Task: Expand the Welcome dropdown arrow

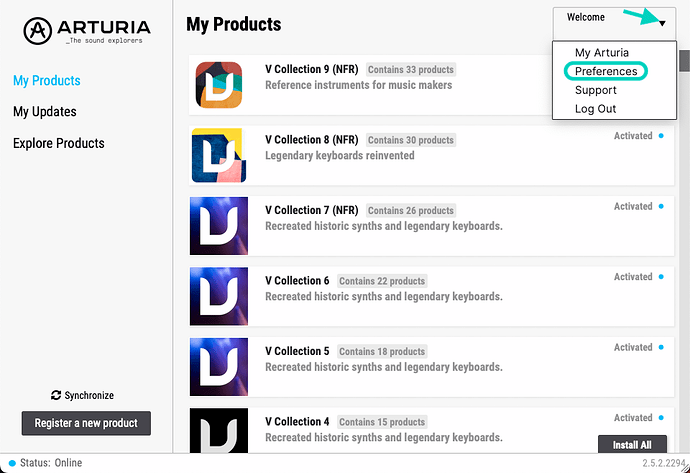Action: coord(662,23)
